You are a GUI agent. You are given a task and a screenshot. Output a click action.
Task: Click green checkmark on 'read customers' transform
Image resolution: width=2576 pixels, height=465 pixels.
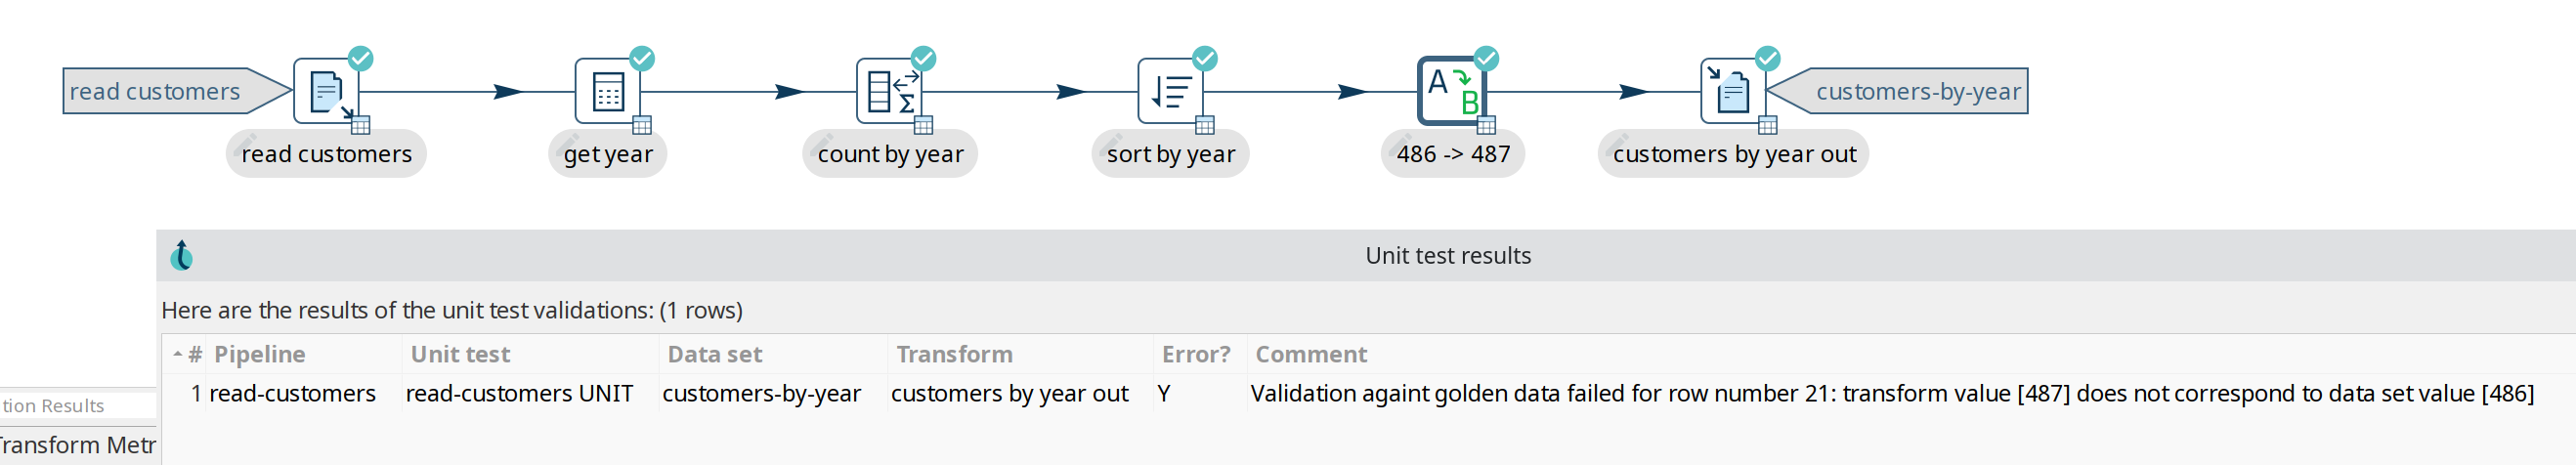click(x=361, y=58)
